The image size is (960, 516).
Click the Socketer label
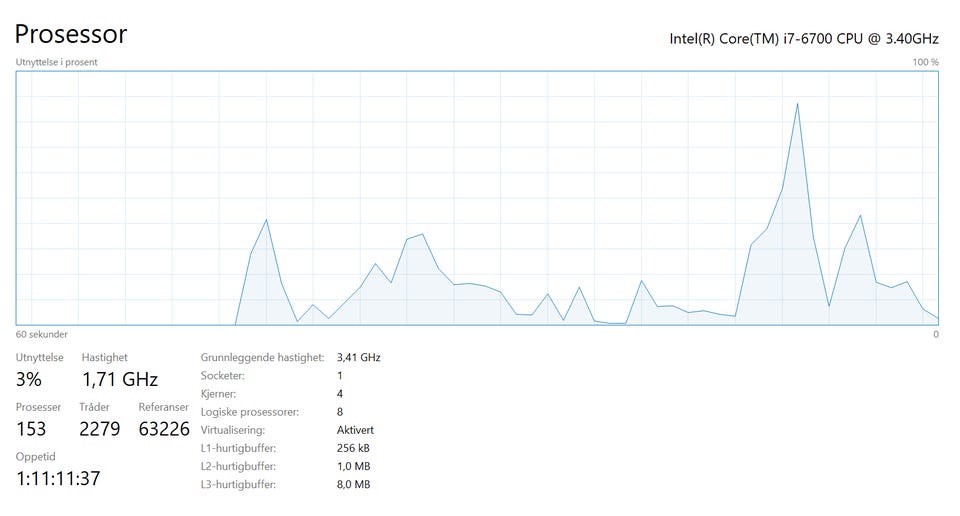tap(222, 376)
